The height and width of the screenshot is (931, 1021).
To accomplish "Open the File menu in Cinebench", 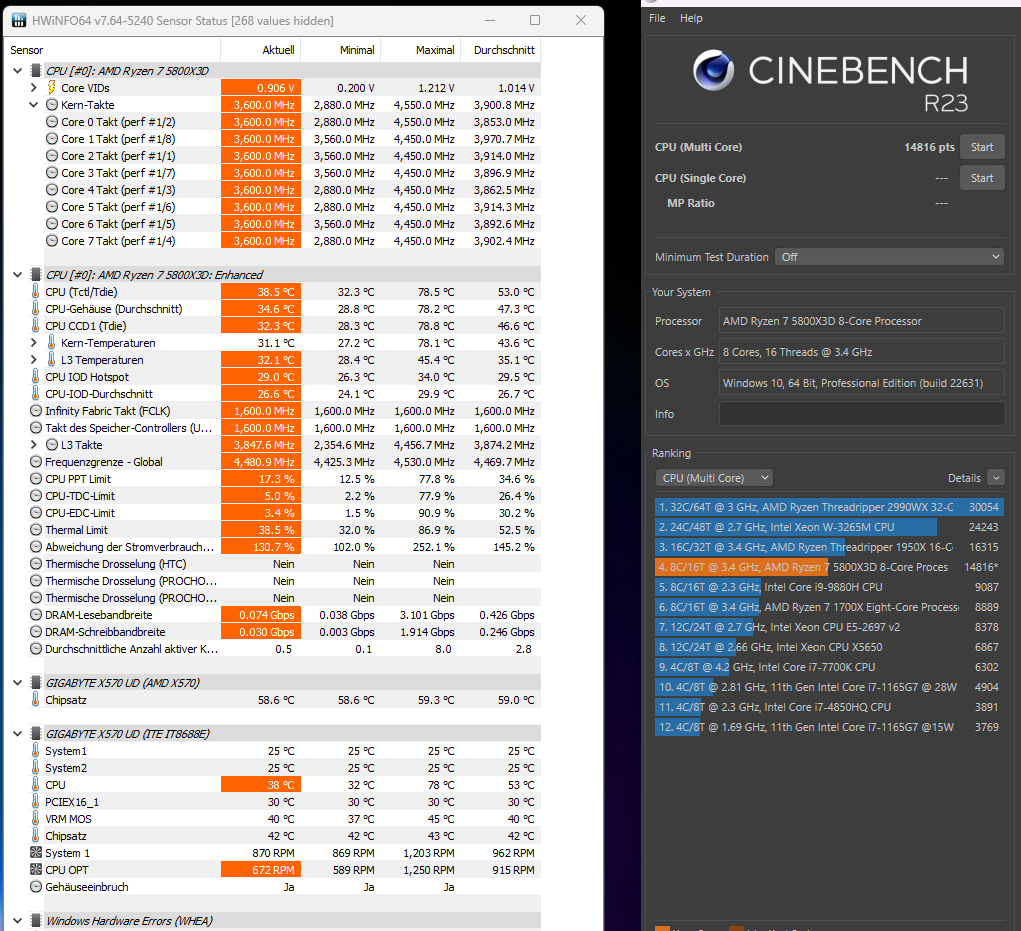I will coord(657,18).
